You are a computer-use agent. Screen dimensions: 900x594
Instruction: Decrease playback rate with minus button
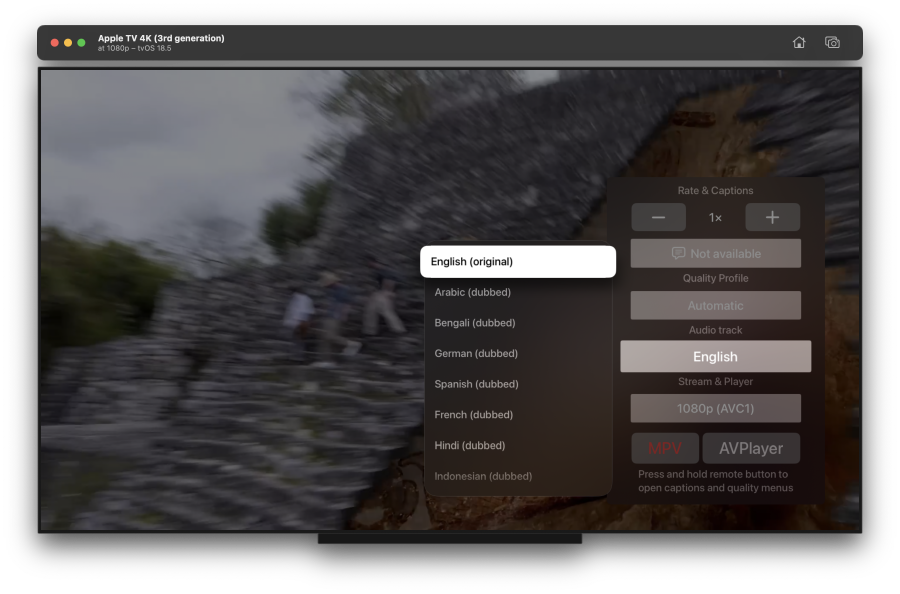(658, 217)
